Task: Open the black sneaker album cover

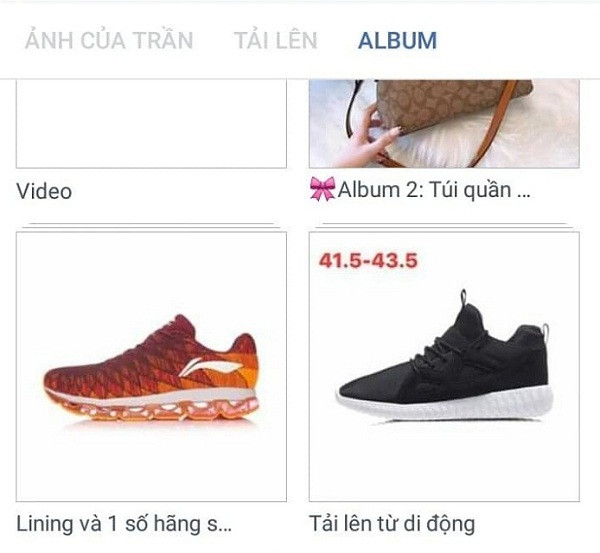Action: [444, 367]
